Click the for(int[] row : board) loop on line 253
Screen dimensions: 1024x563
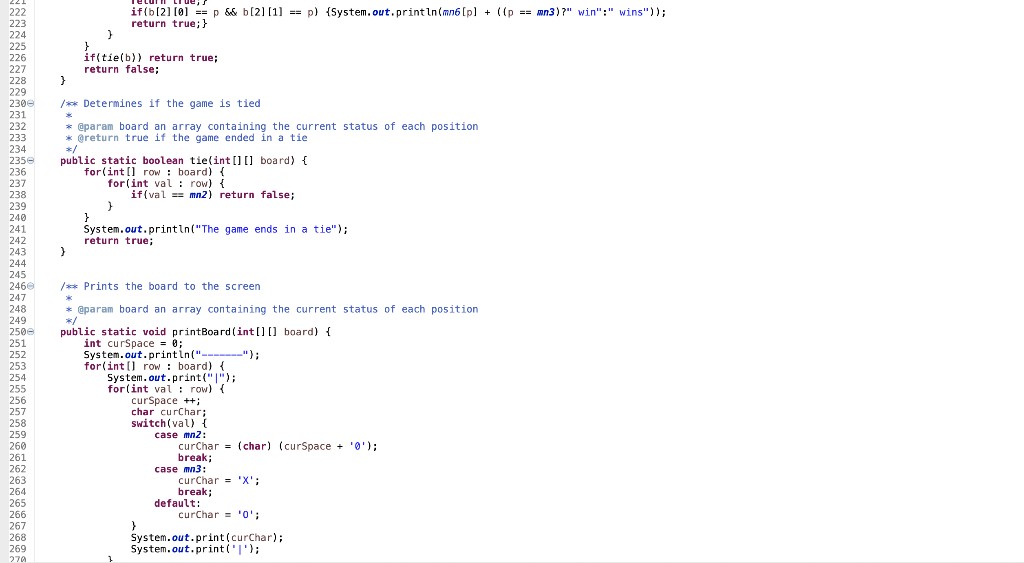[154, 366]
